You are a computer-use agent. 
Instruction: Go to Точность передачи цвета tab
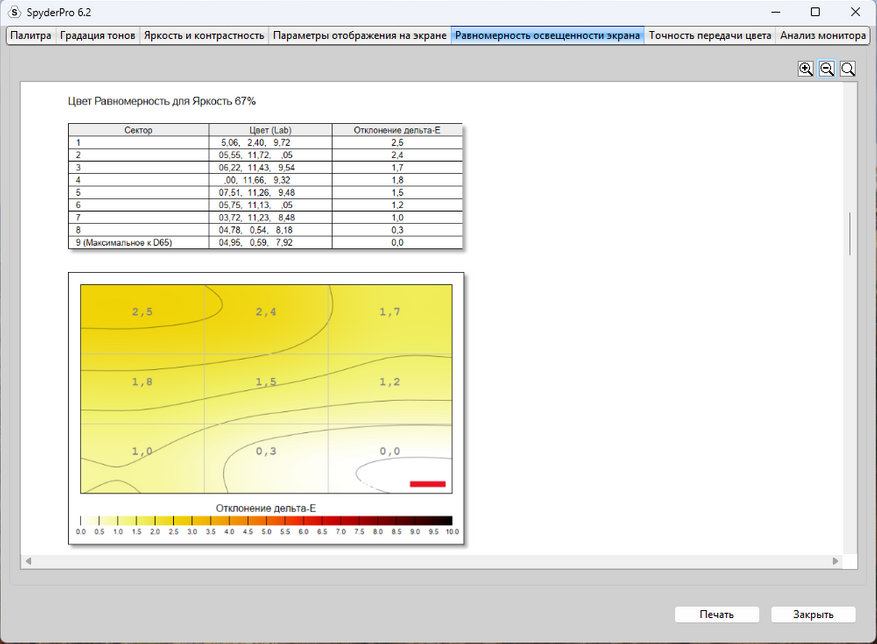click(x=710, y=35)
